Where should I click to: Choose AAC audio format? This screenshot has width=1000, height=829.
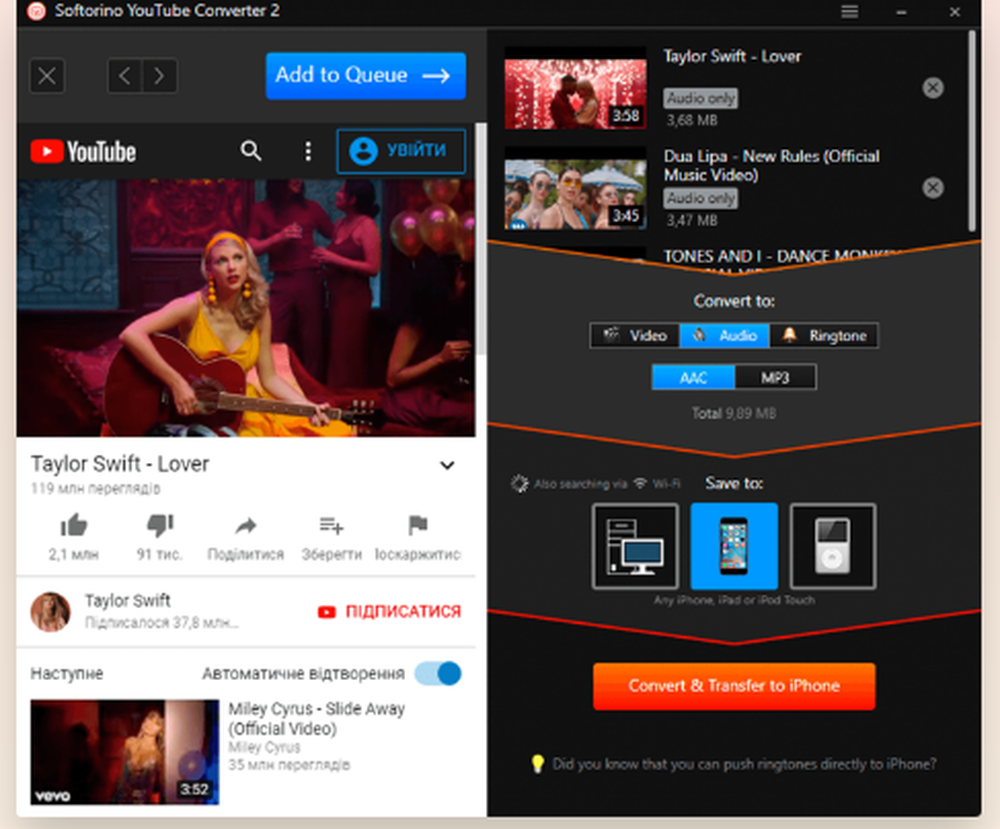pyautogui.click(x=693, y=378)
